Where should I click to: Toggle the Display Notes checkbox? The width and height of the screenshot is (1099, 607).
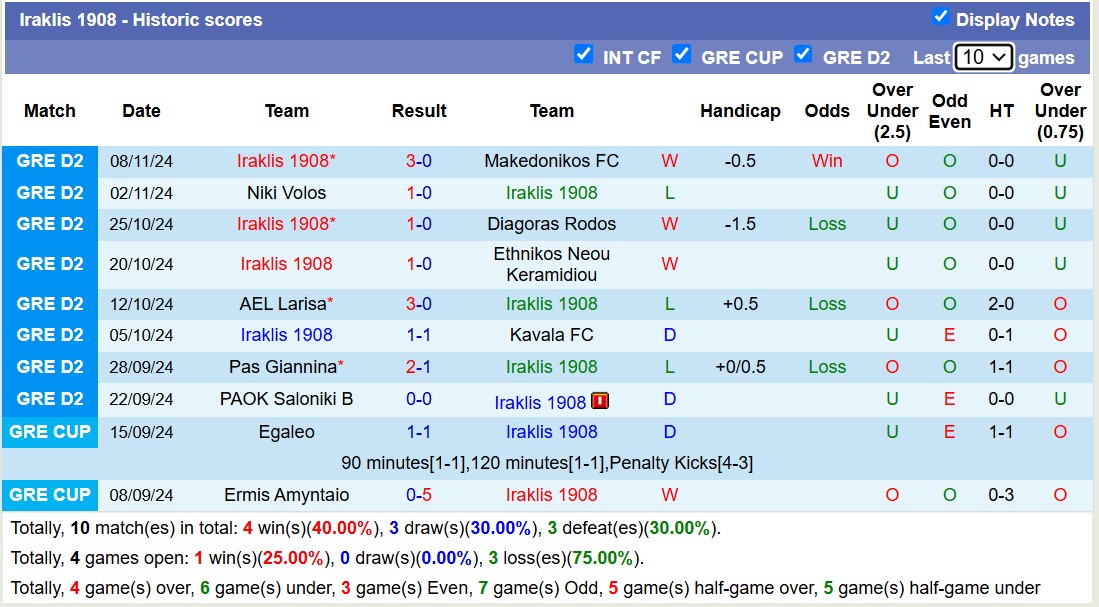[941, 18]
